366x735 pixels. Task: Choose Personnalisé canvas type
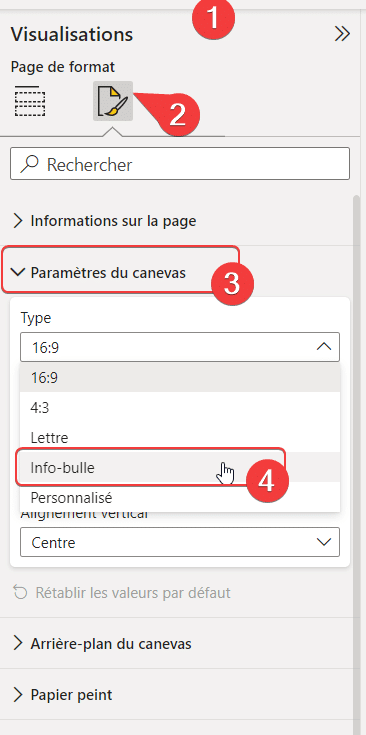pos(180,497)
